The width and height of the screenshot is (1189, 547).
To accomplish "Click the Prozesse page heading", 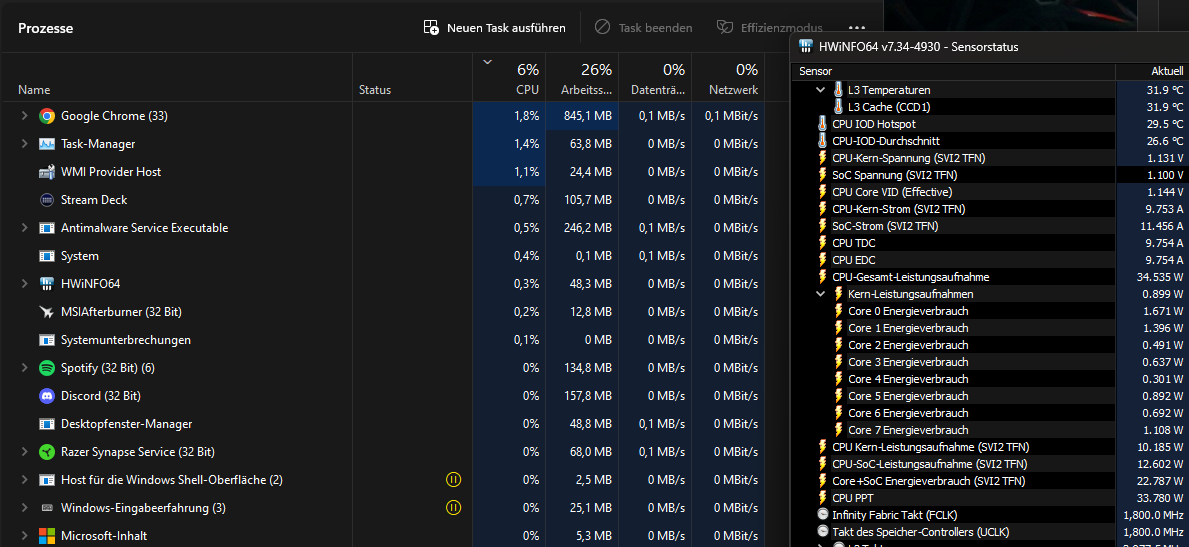I will pos(45,28).
